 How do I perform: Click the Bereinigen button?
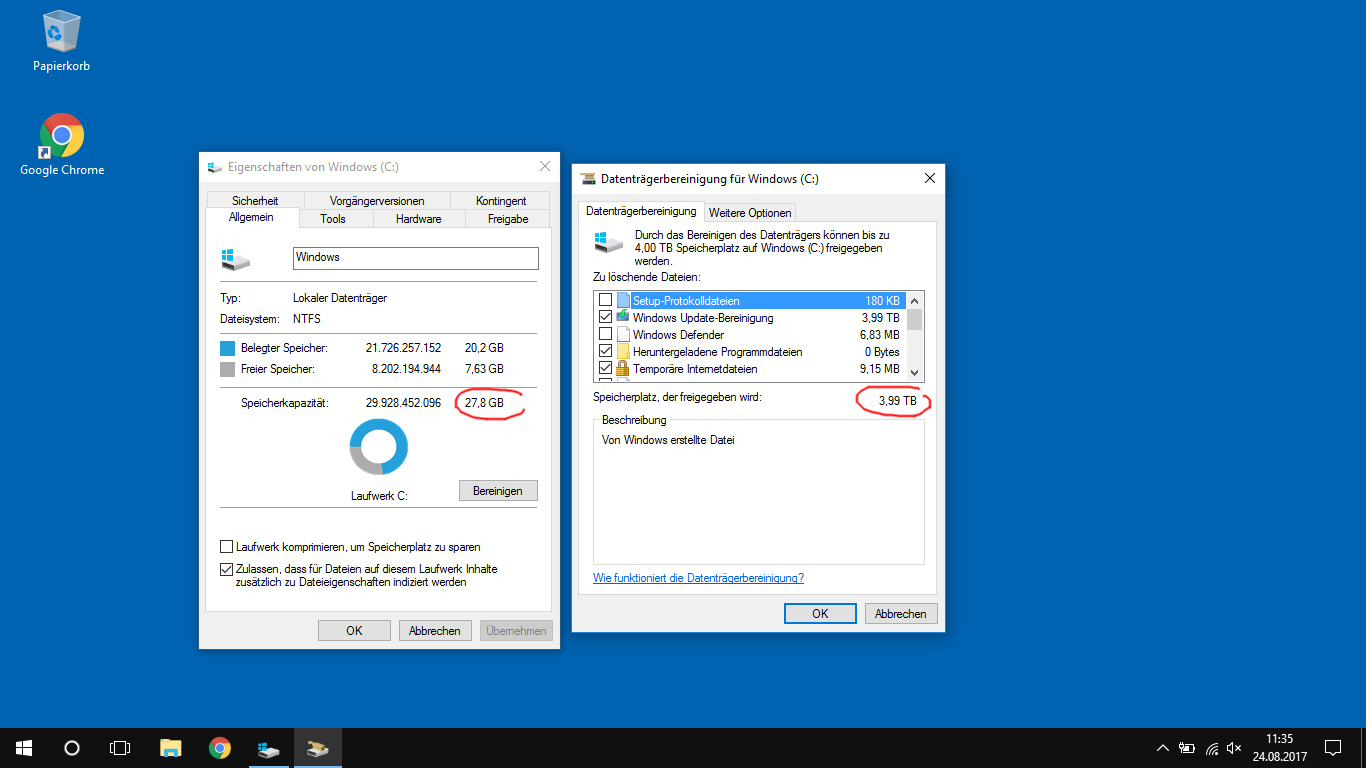498,491
